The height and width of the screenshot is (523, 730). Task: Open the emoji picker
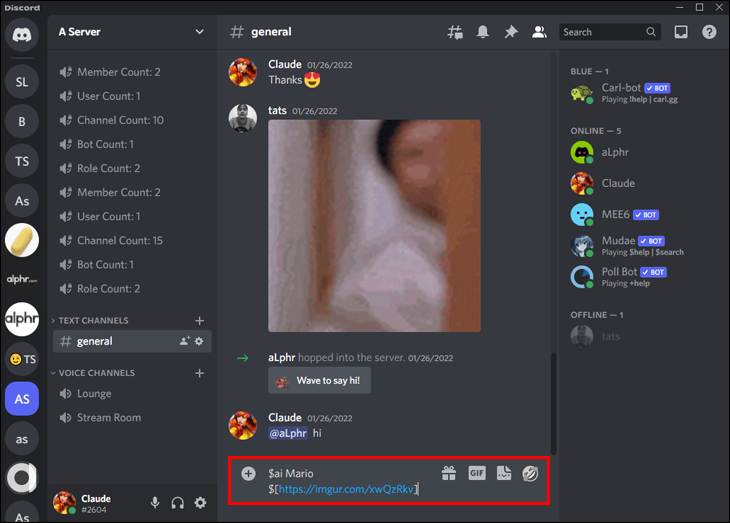click(x=530, y=474)
